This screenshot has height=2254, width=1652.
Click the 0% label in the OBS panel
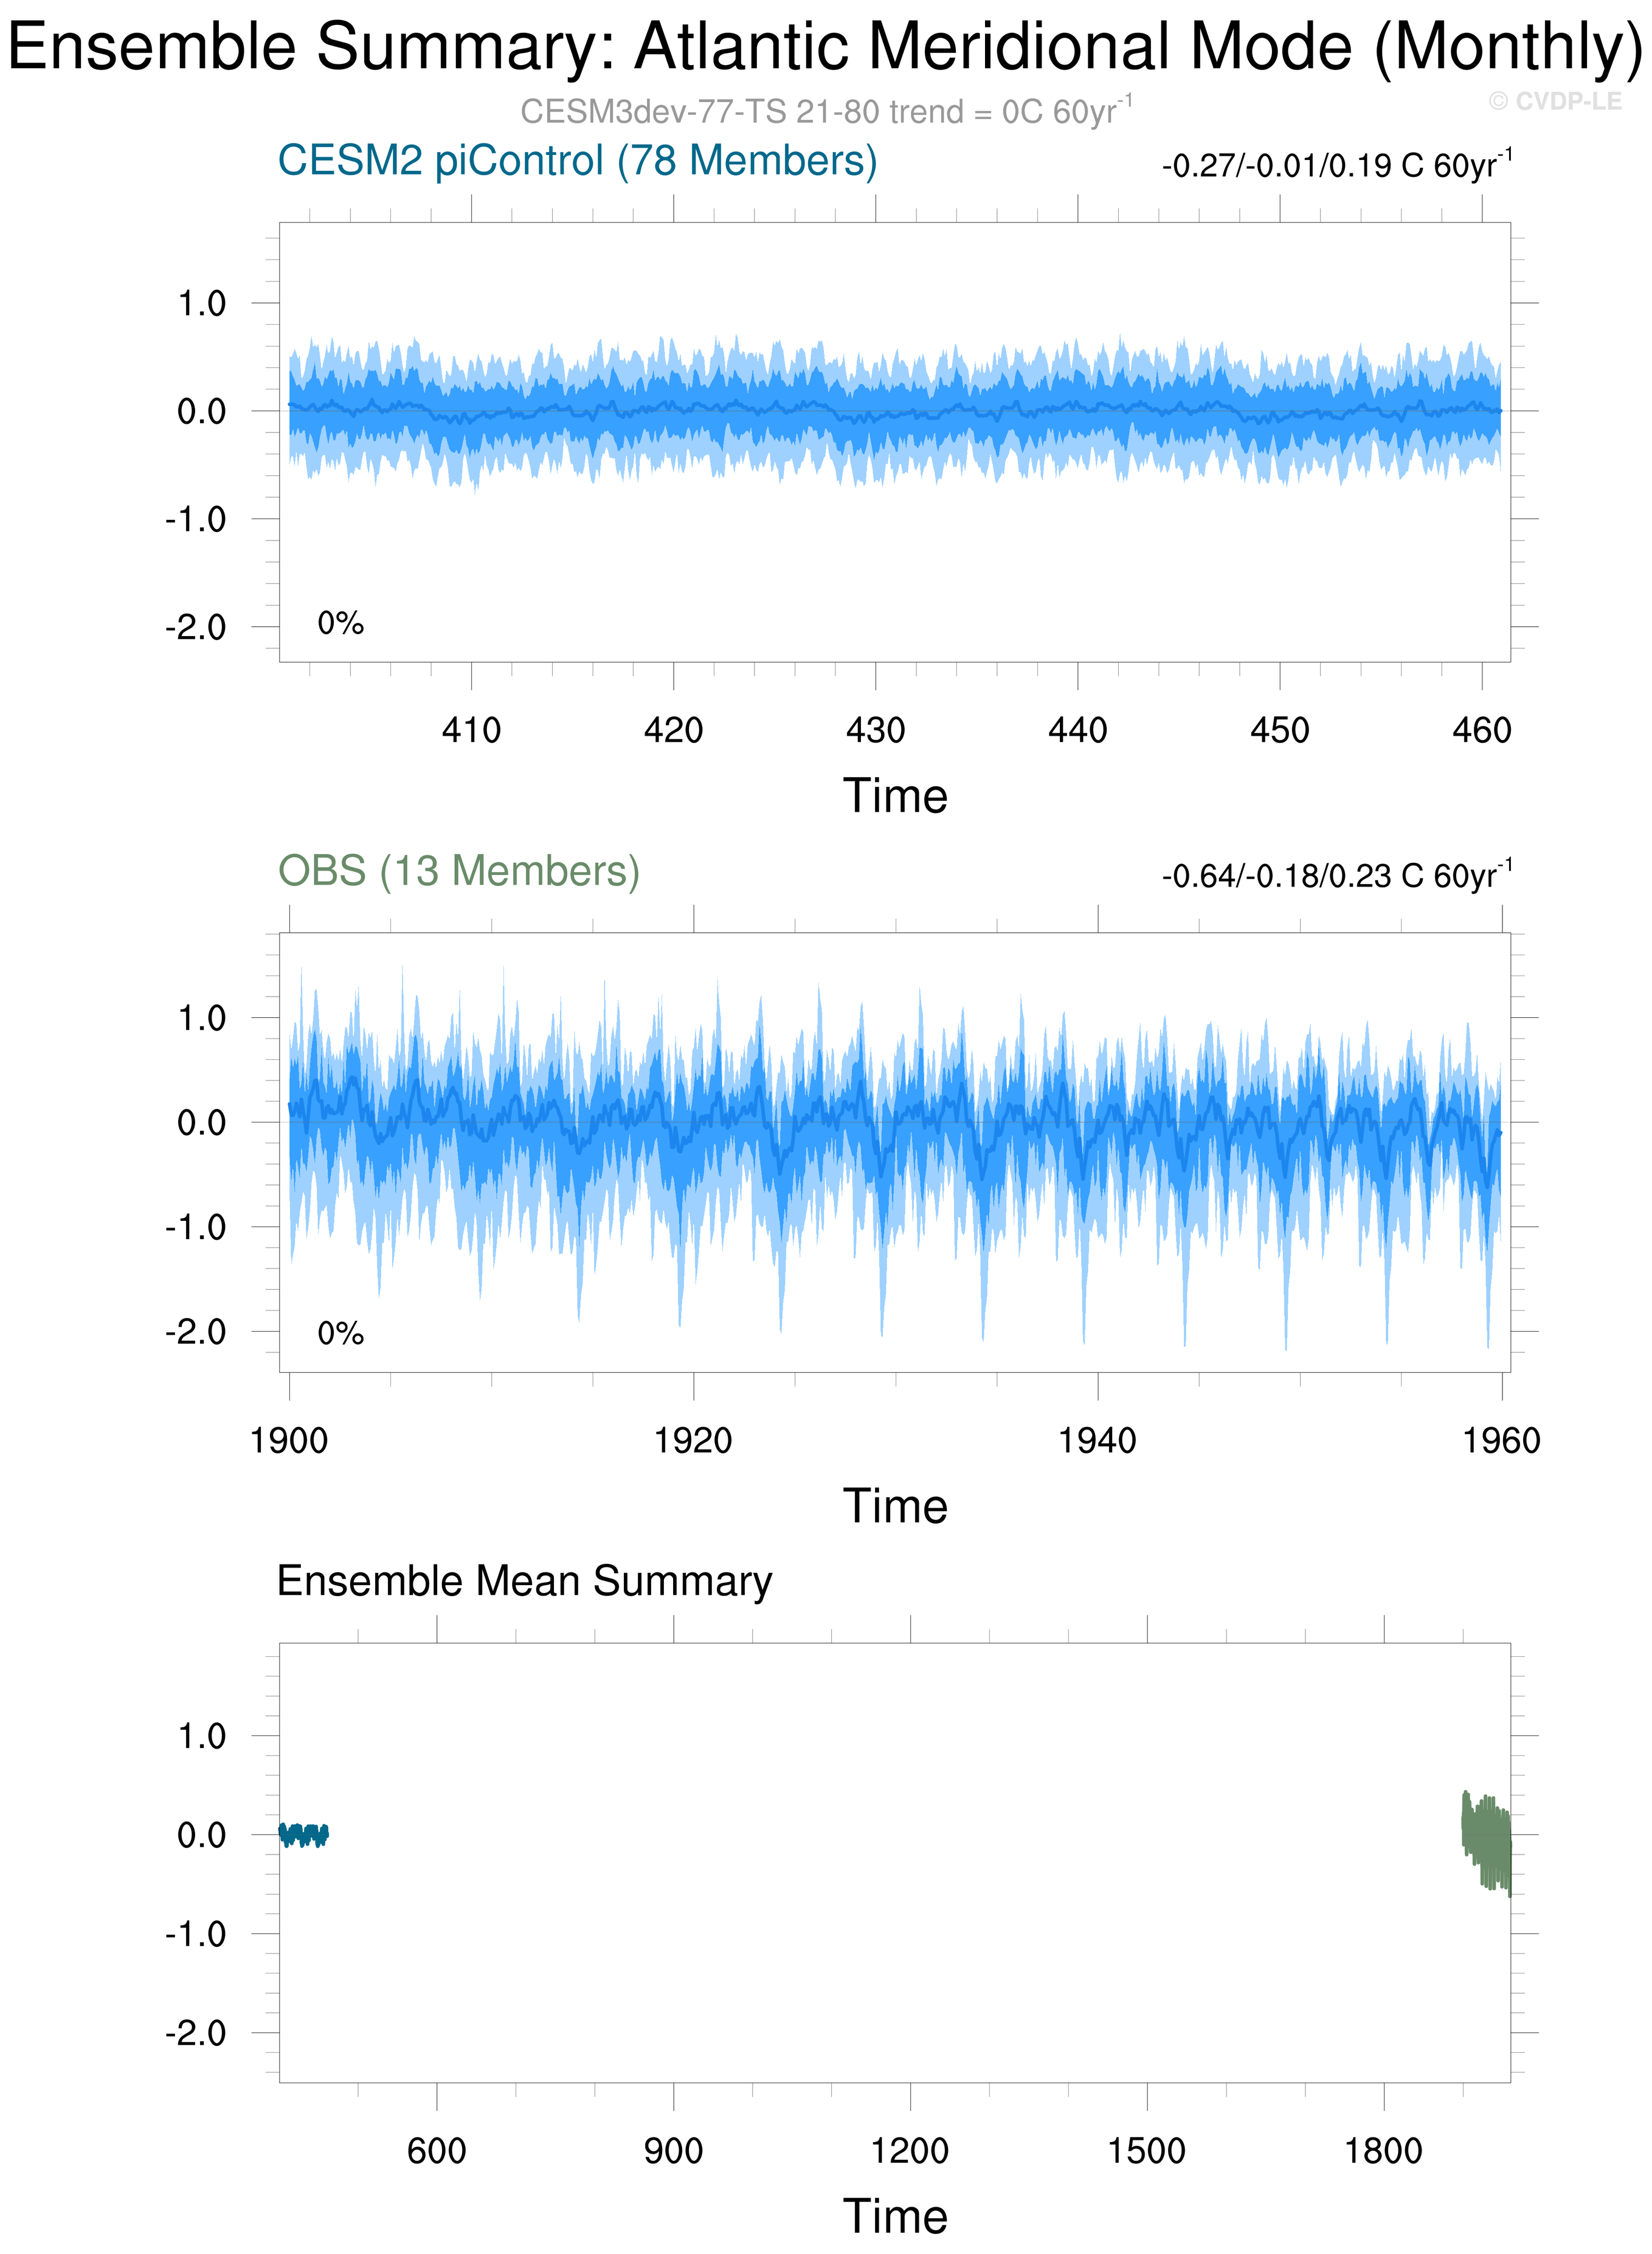pos(340,1333)
